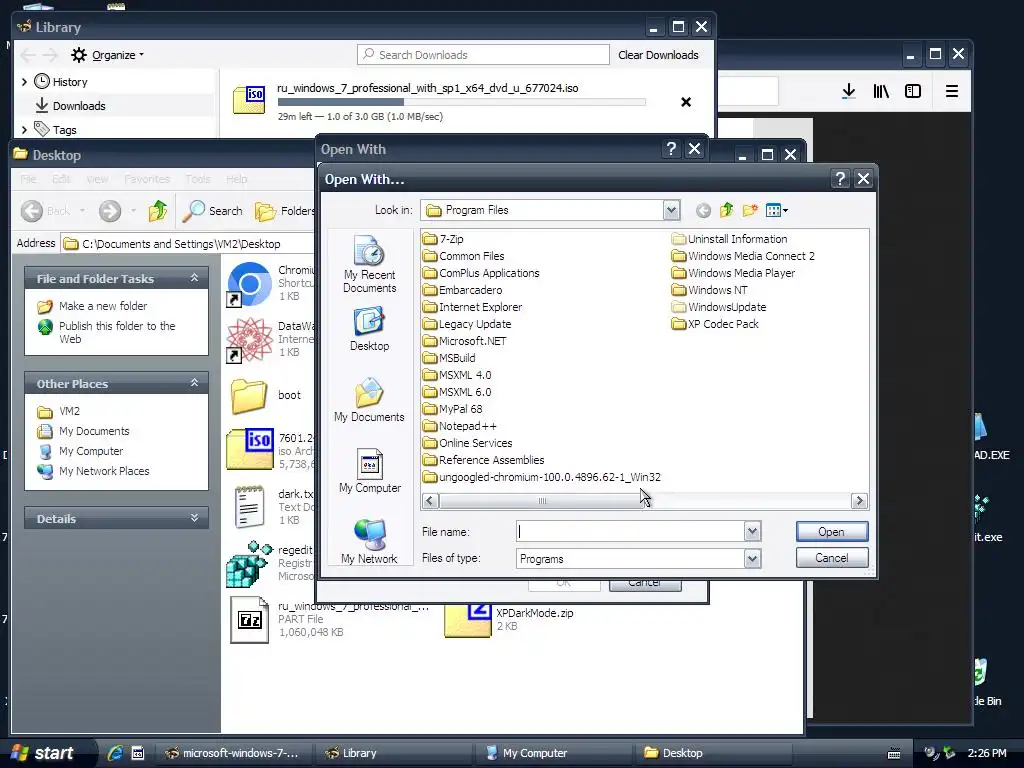Select the Common Files folder
This screenshot has height=768, width=1024.
(464, 256)
